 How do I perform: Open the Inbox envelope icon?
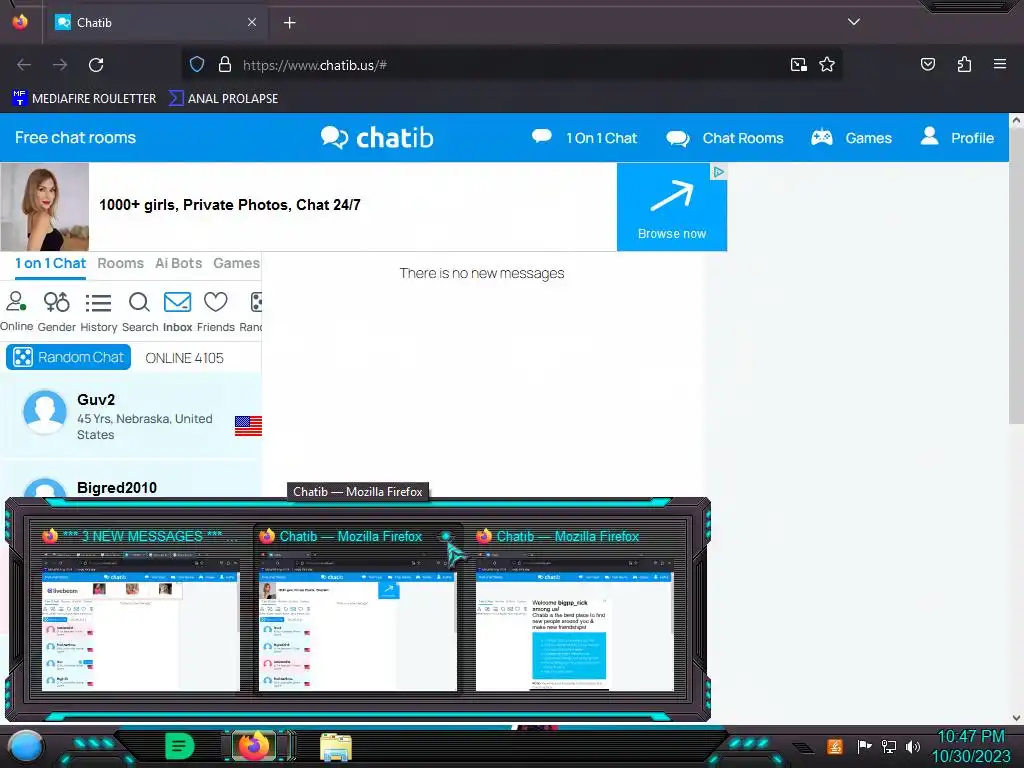(x=177, y=312)
